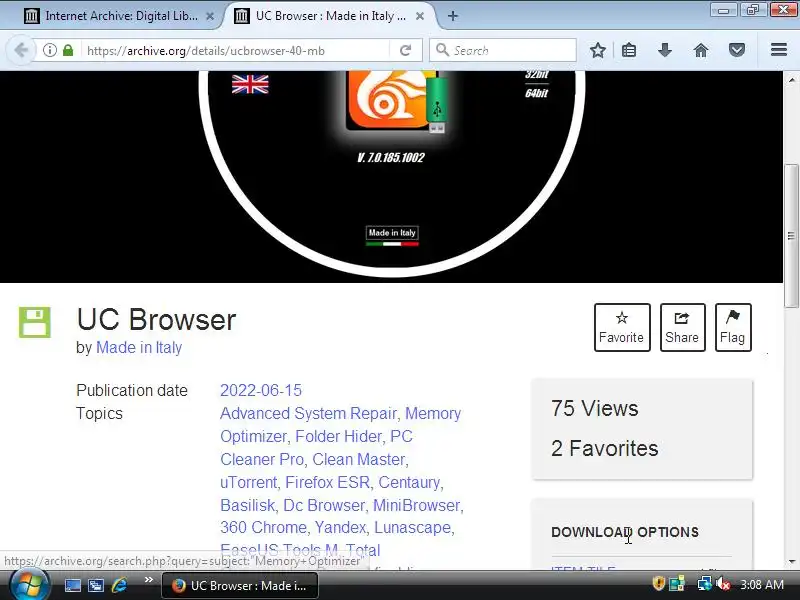Click the green floppy disk software icon
The image size is (800, 600).
pos(35,322)
